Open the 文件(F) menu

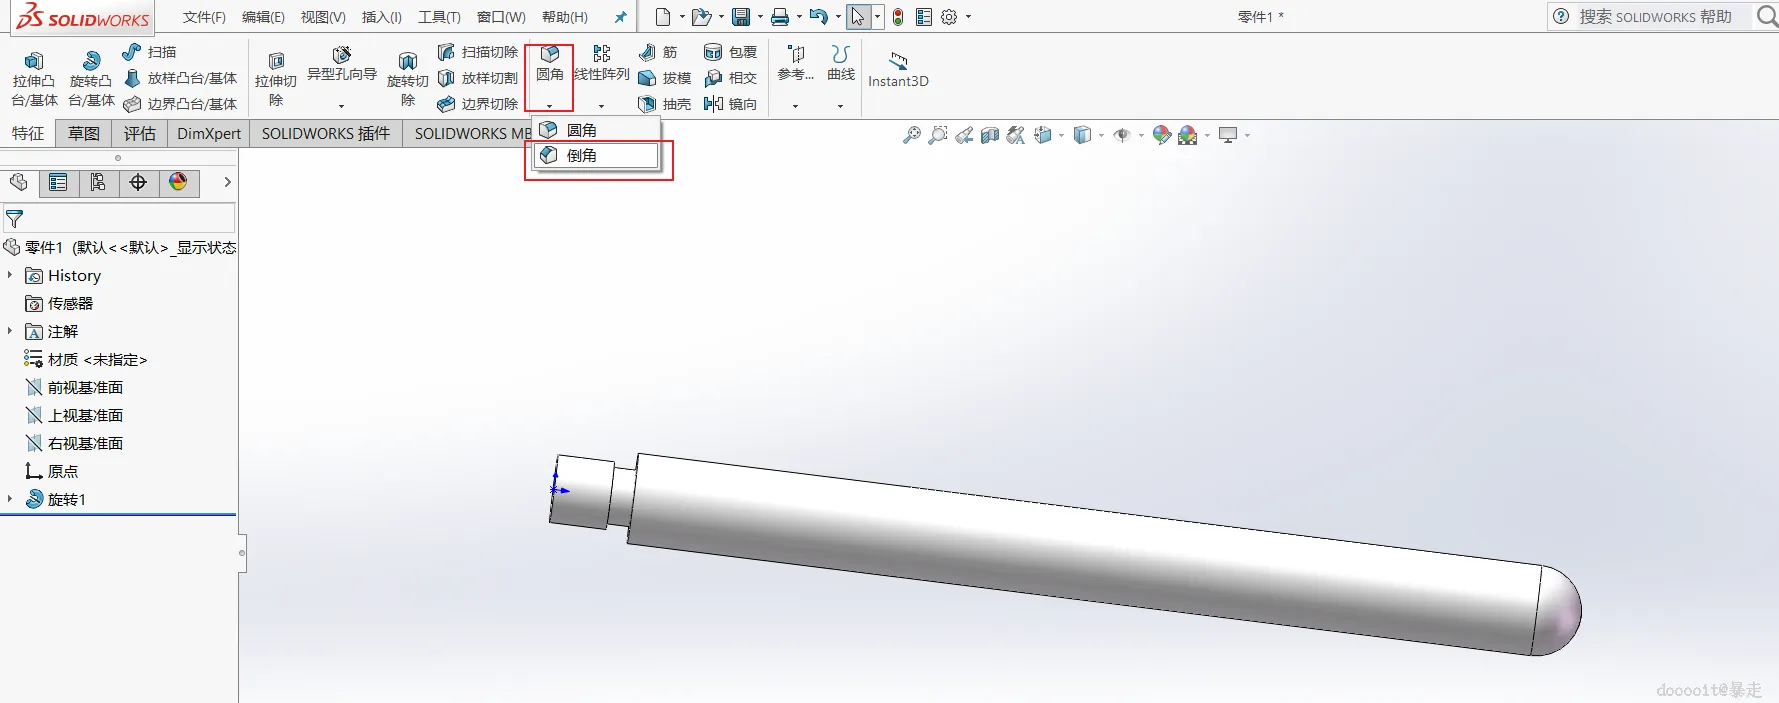pos(204,17)
